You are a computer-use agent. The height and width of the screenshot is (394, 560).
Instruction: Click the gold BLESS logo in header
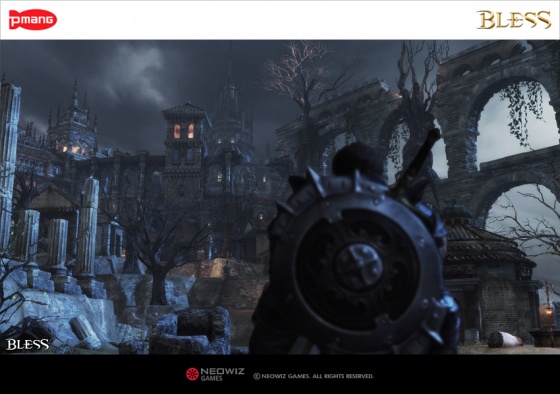(x=514, y=20)
